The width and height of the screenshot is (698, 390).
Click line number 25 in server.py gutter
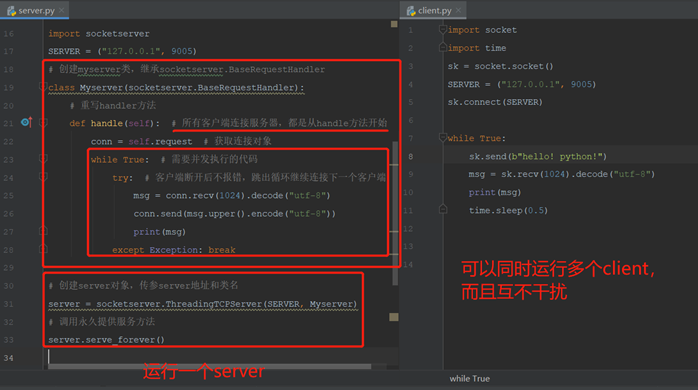click(8, 196)
